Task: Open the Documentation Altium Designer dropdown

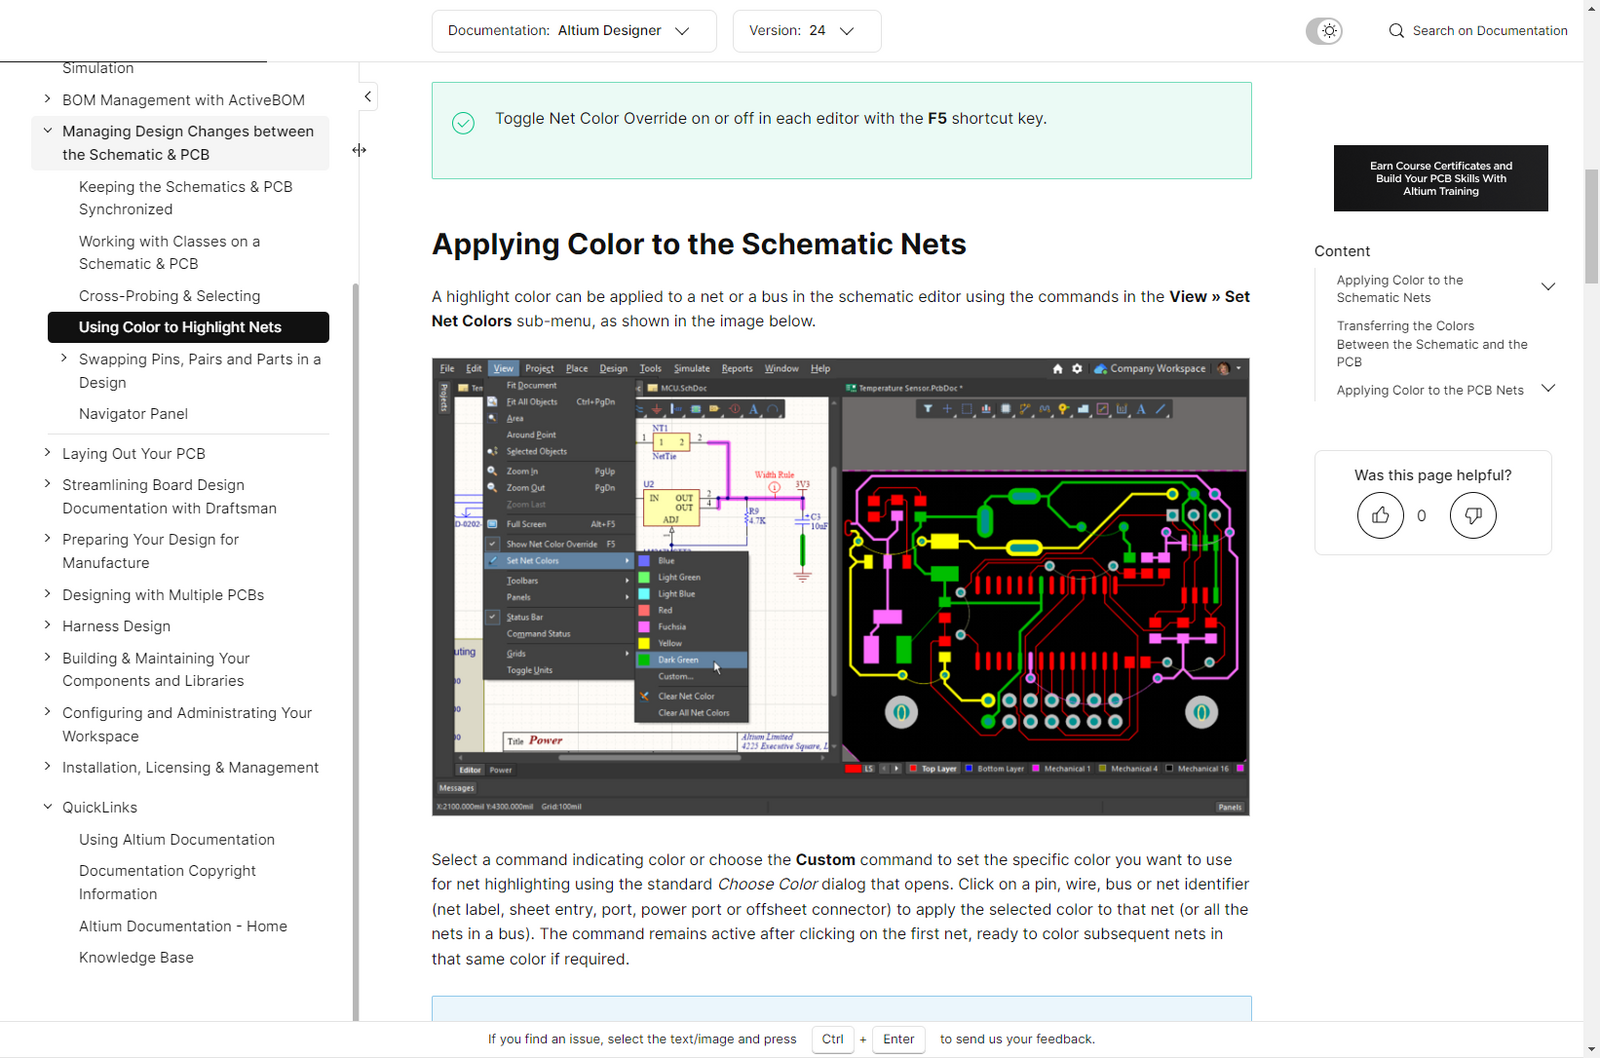Action: [x=574, y=31]
